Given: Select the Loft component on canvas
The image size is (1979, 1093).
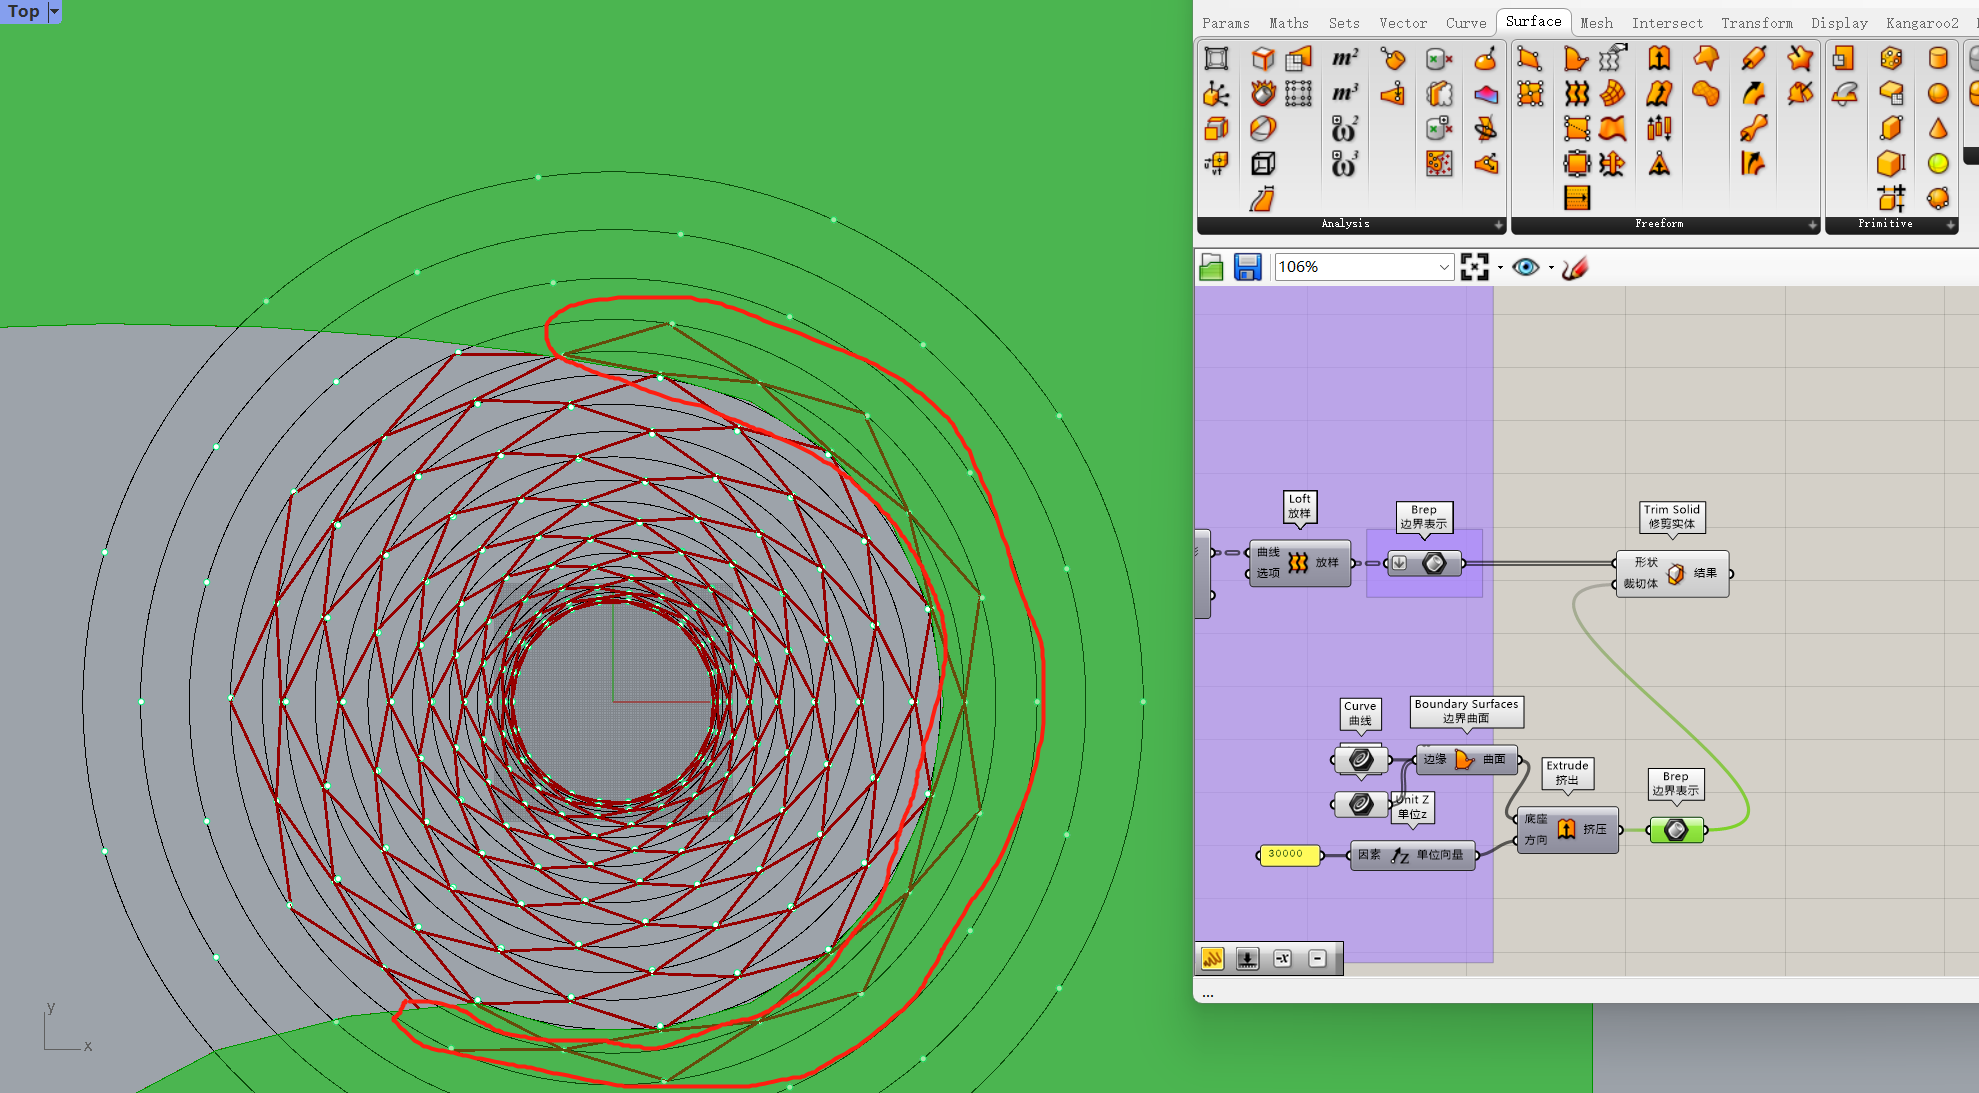Looking at the screenshot, I should [x=1299, y=563].
